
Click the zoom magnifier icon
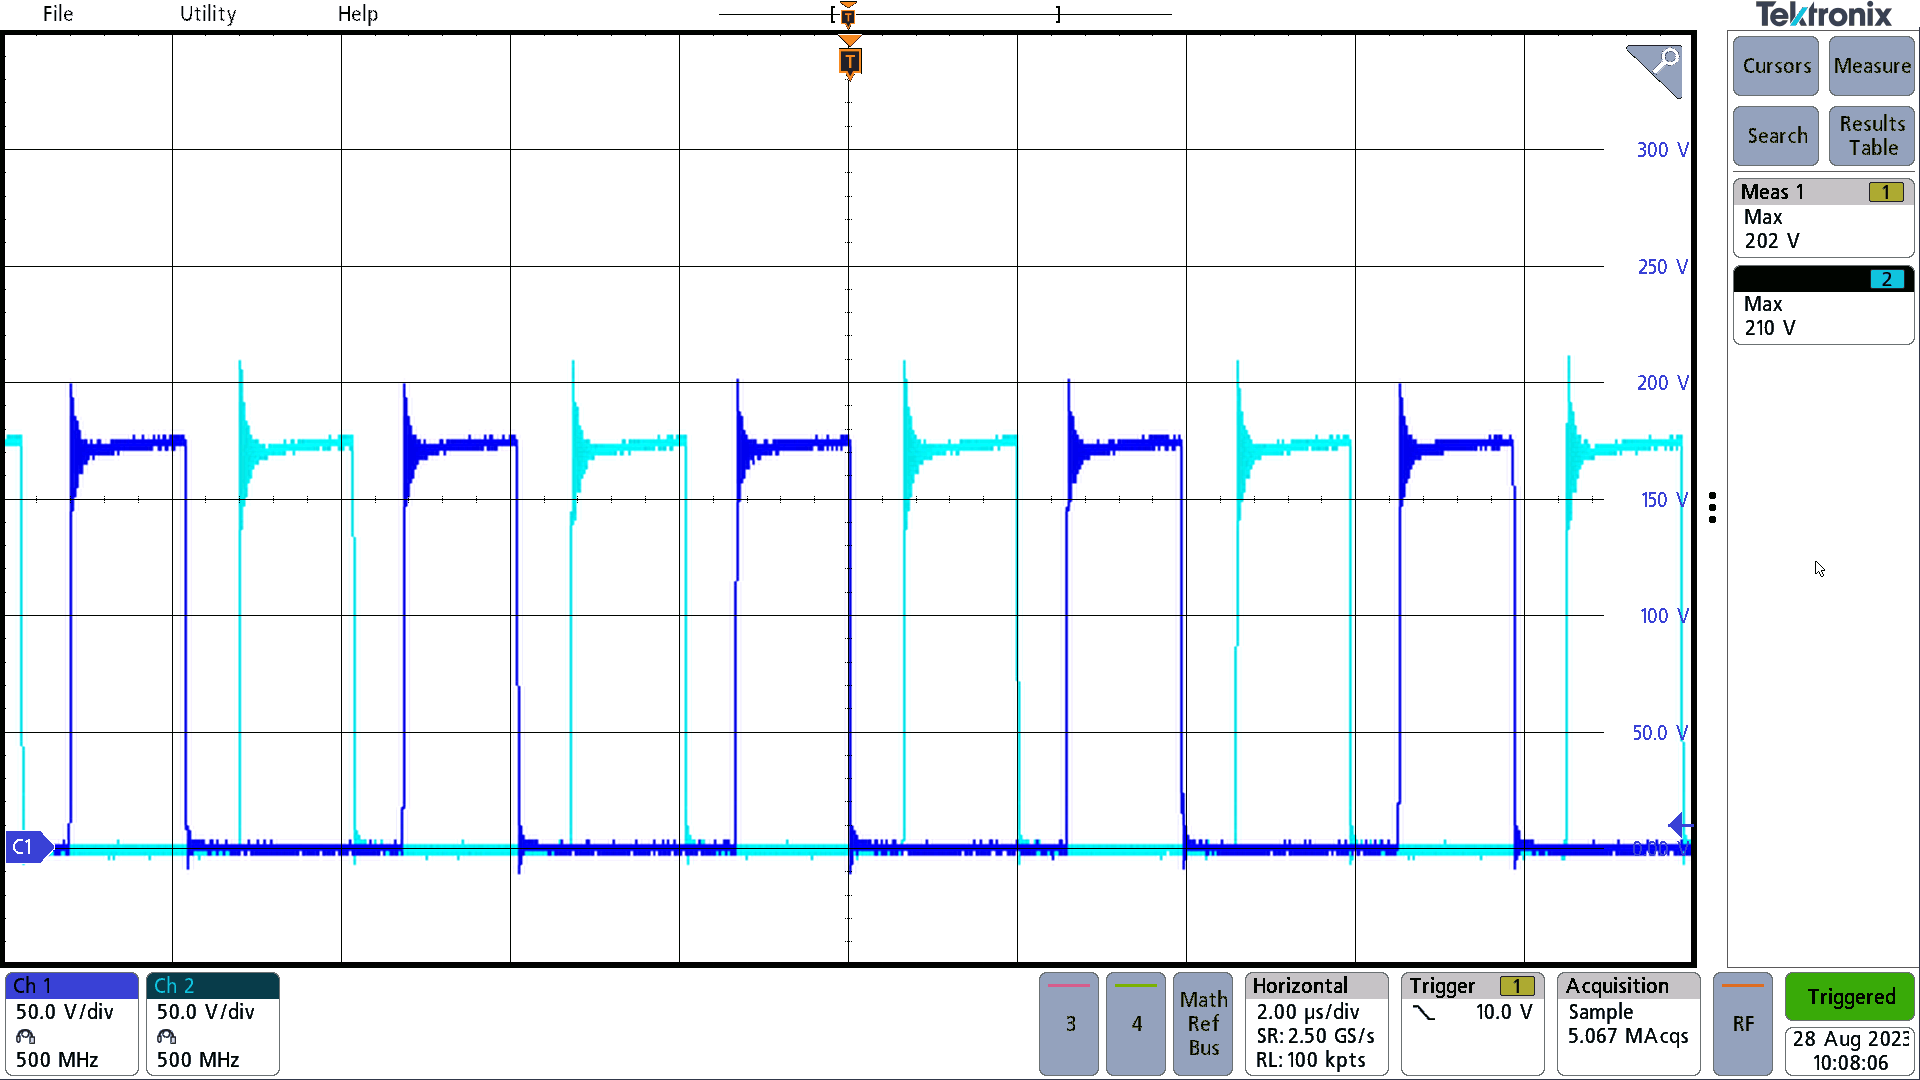point(1656,70)
